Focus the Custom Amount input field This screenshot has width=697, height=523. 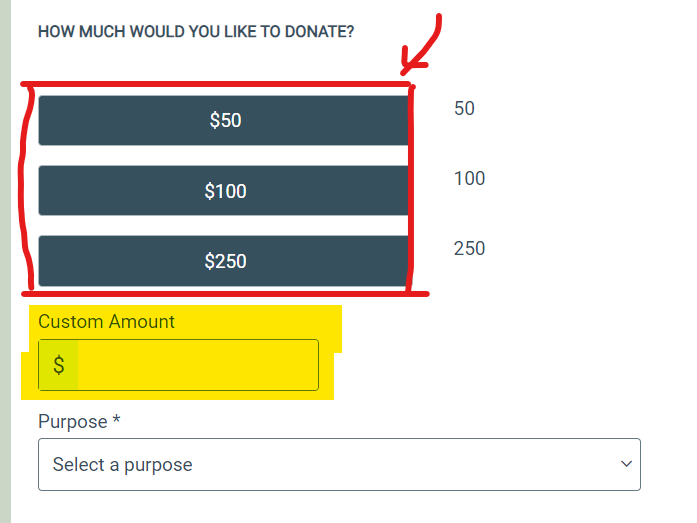[196, 366]
